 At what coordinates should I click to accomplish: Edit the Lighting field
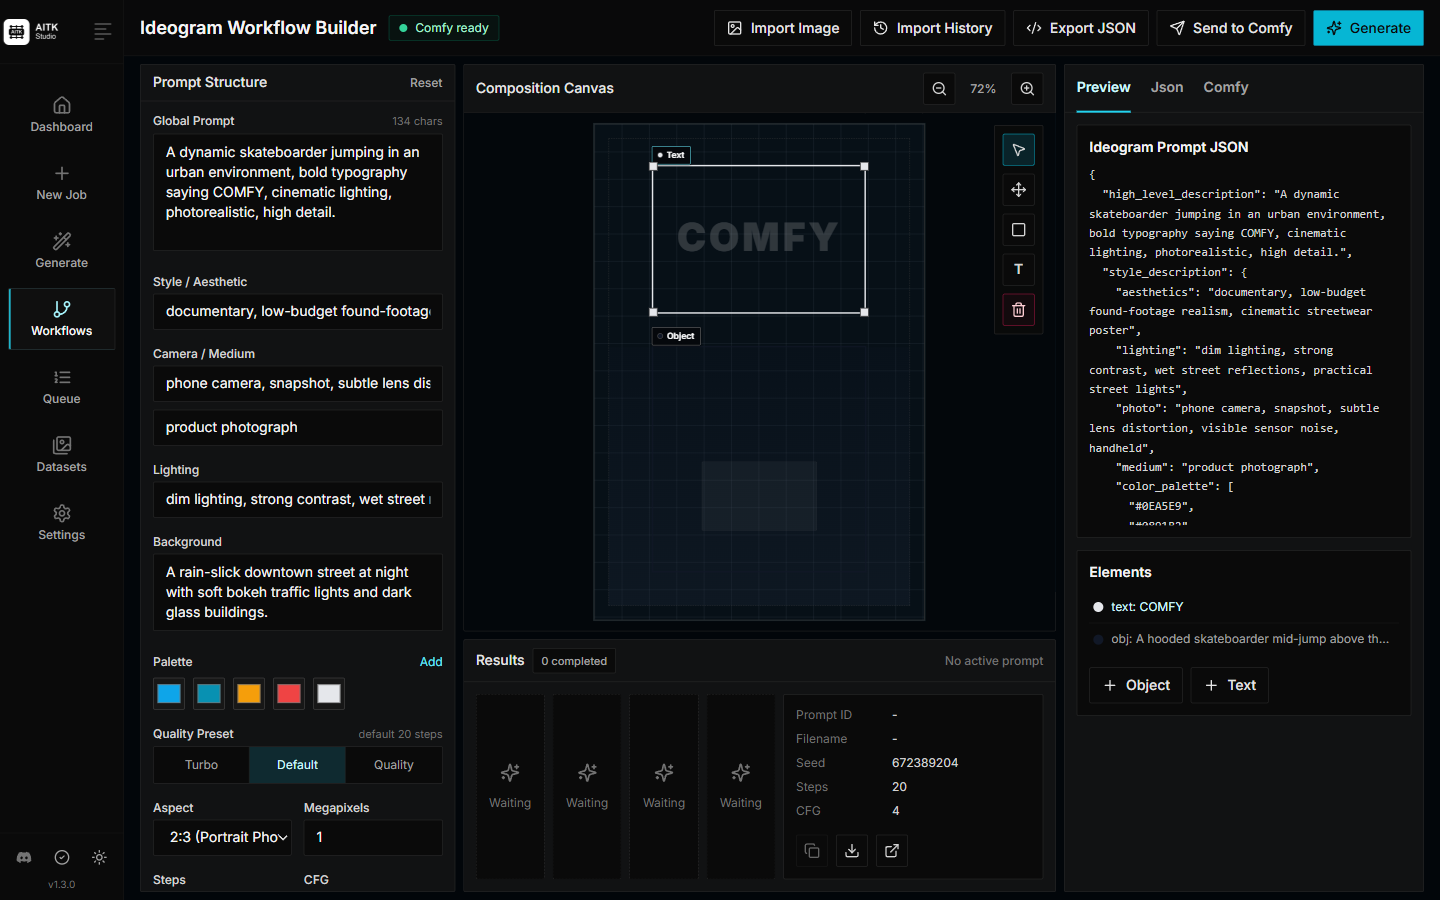tap(297, 500)
